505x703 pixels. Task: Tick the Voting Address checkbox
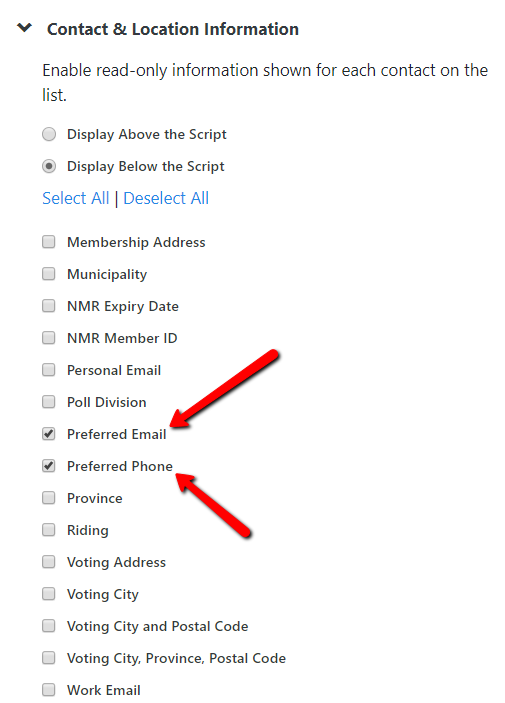[48, 562]
